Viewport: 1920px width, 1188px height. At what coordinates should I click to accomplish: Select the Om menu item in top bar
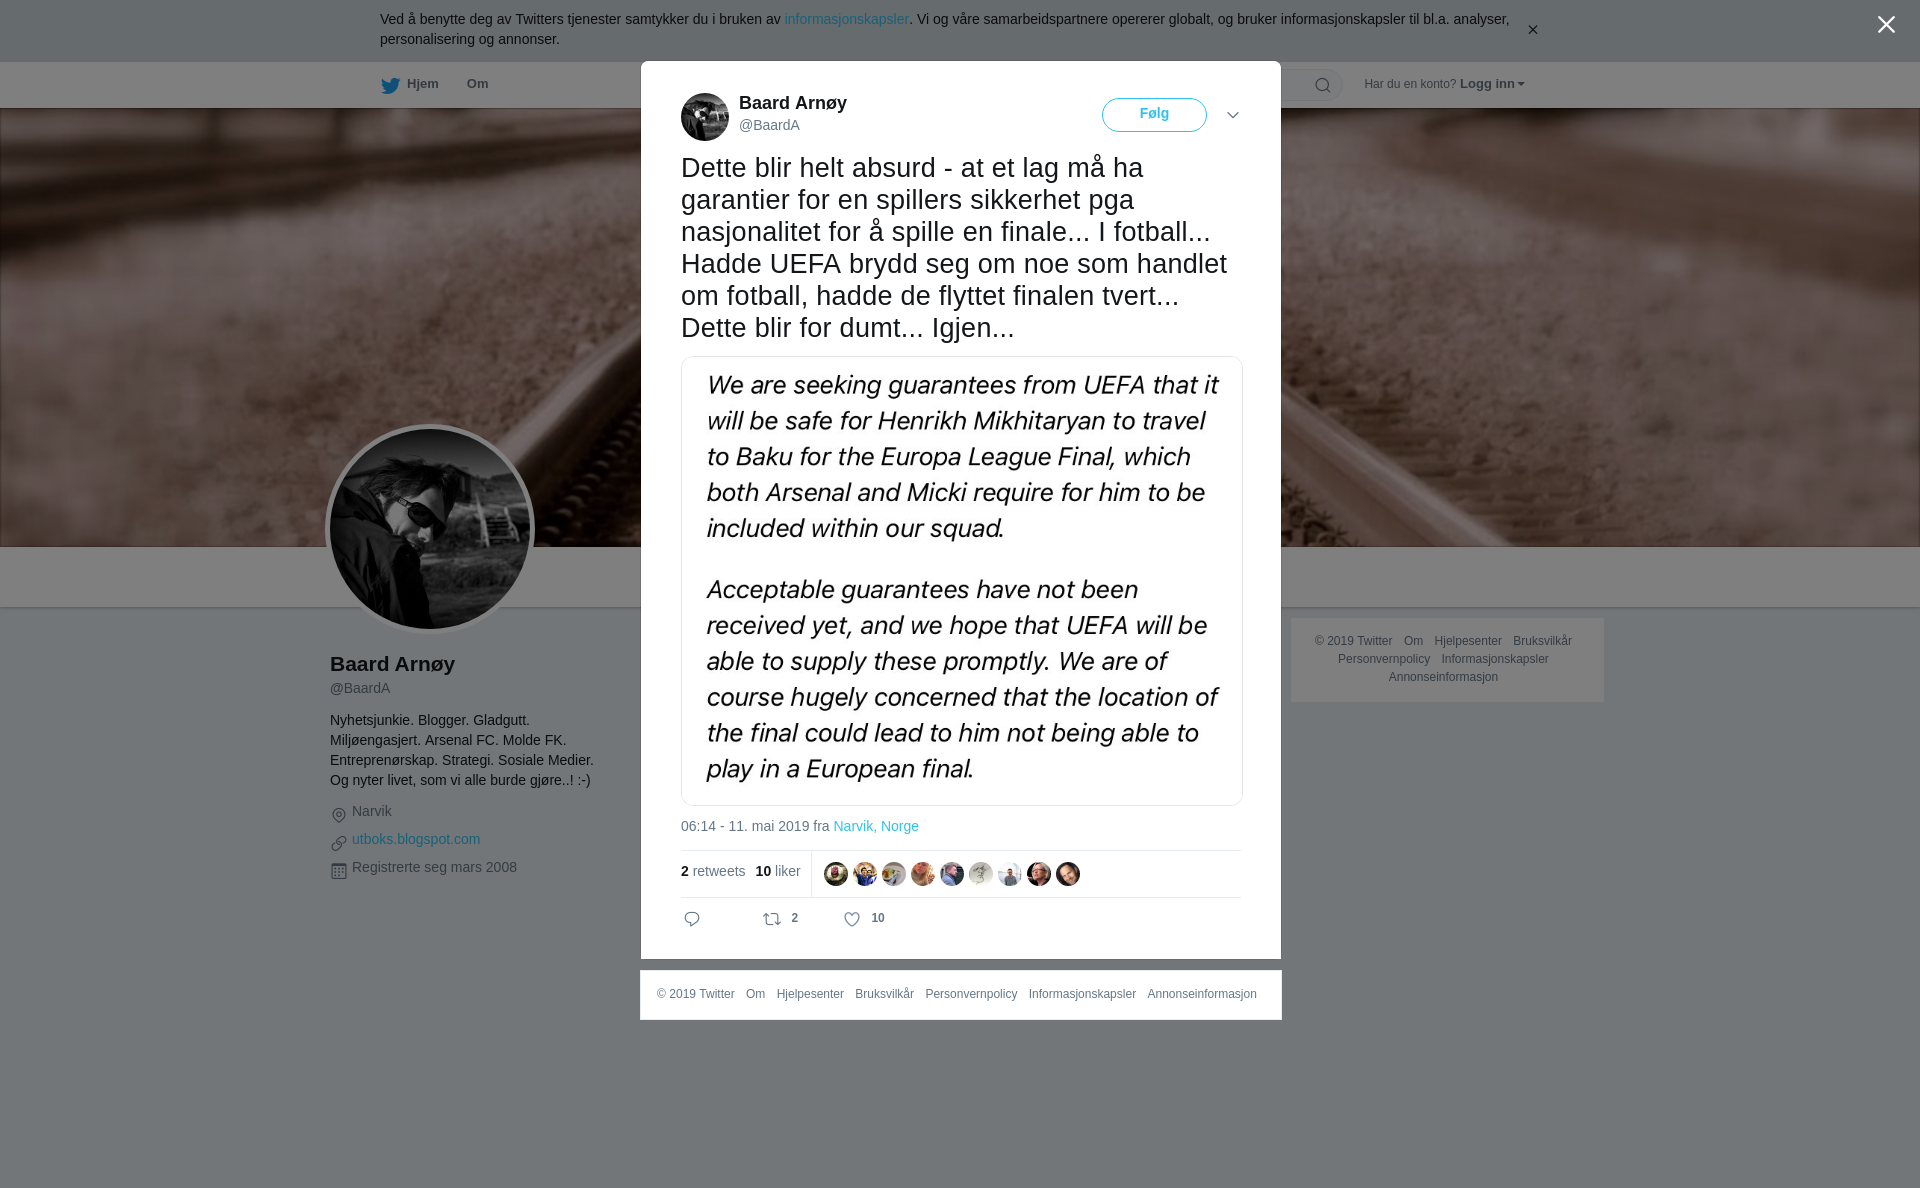click(x=477, y=84)
